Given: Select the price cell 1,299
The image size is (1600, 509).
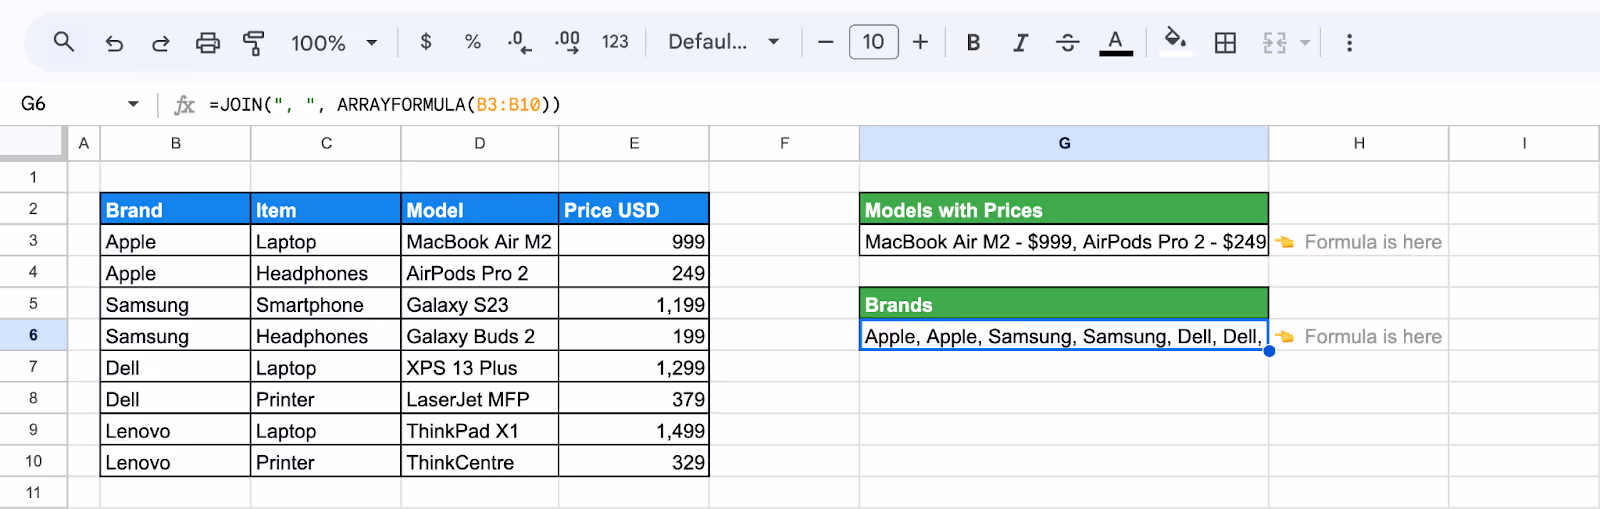Looking at the screenshot, I should [634, 367].
